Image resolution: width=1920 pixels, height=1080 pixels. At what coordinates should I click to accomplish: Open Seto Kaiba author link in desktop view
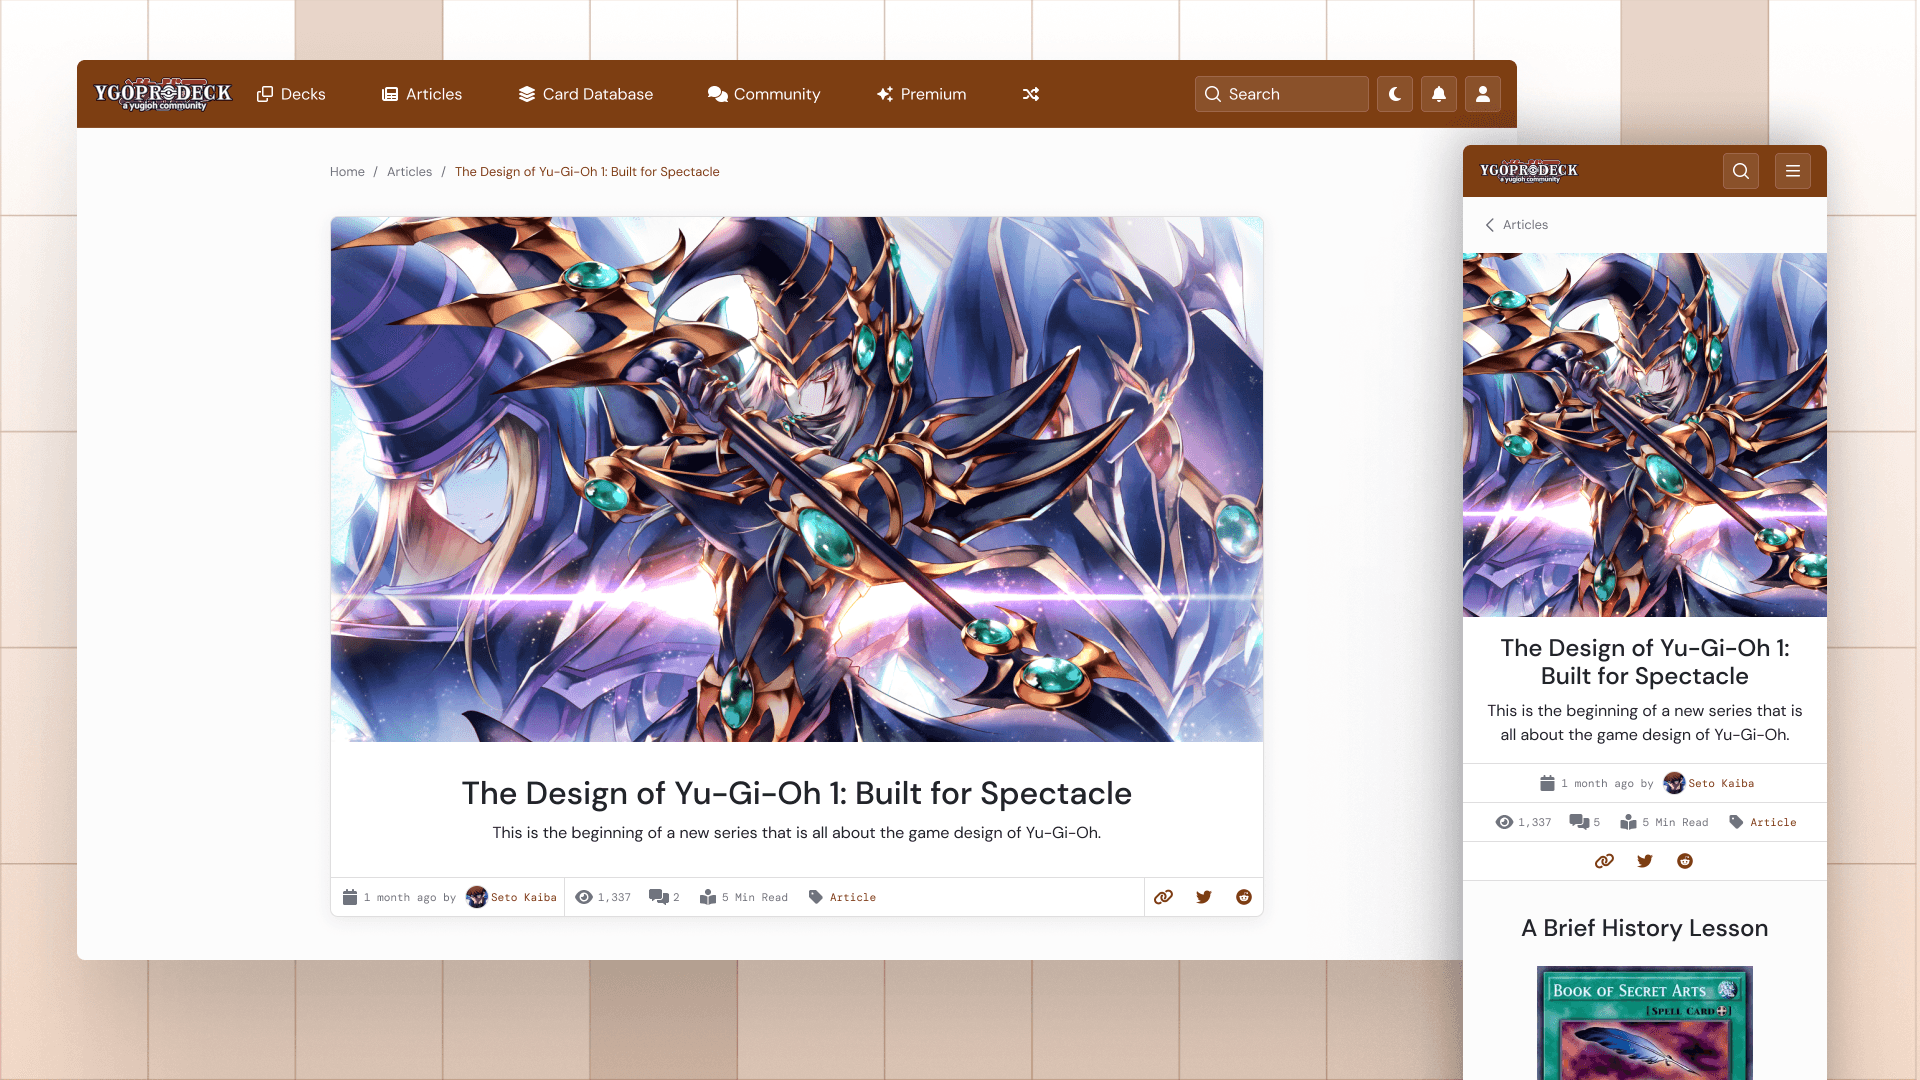[523, 897]
